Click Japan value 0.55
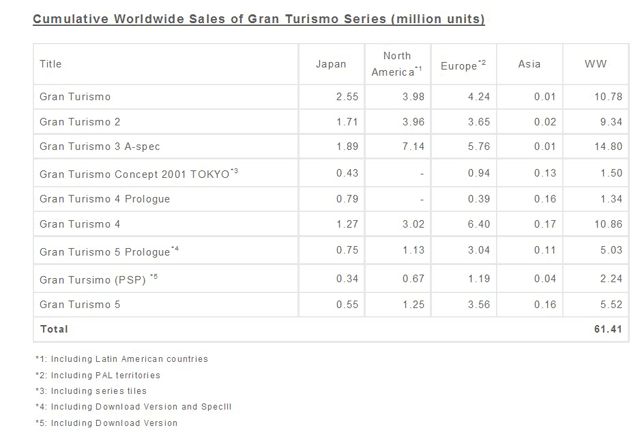640x443 pixels. click(347, 304)
